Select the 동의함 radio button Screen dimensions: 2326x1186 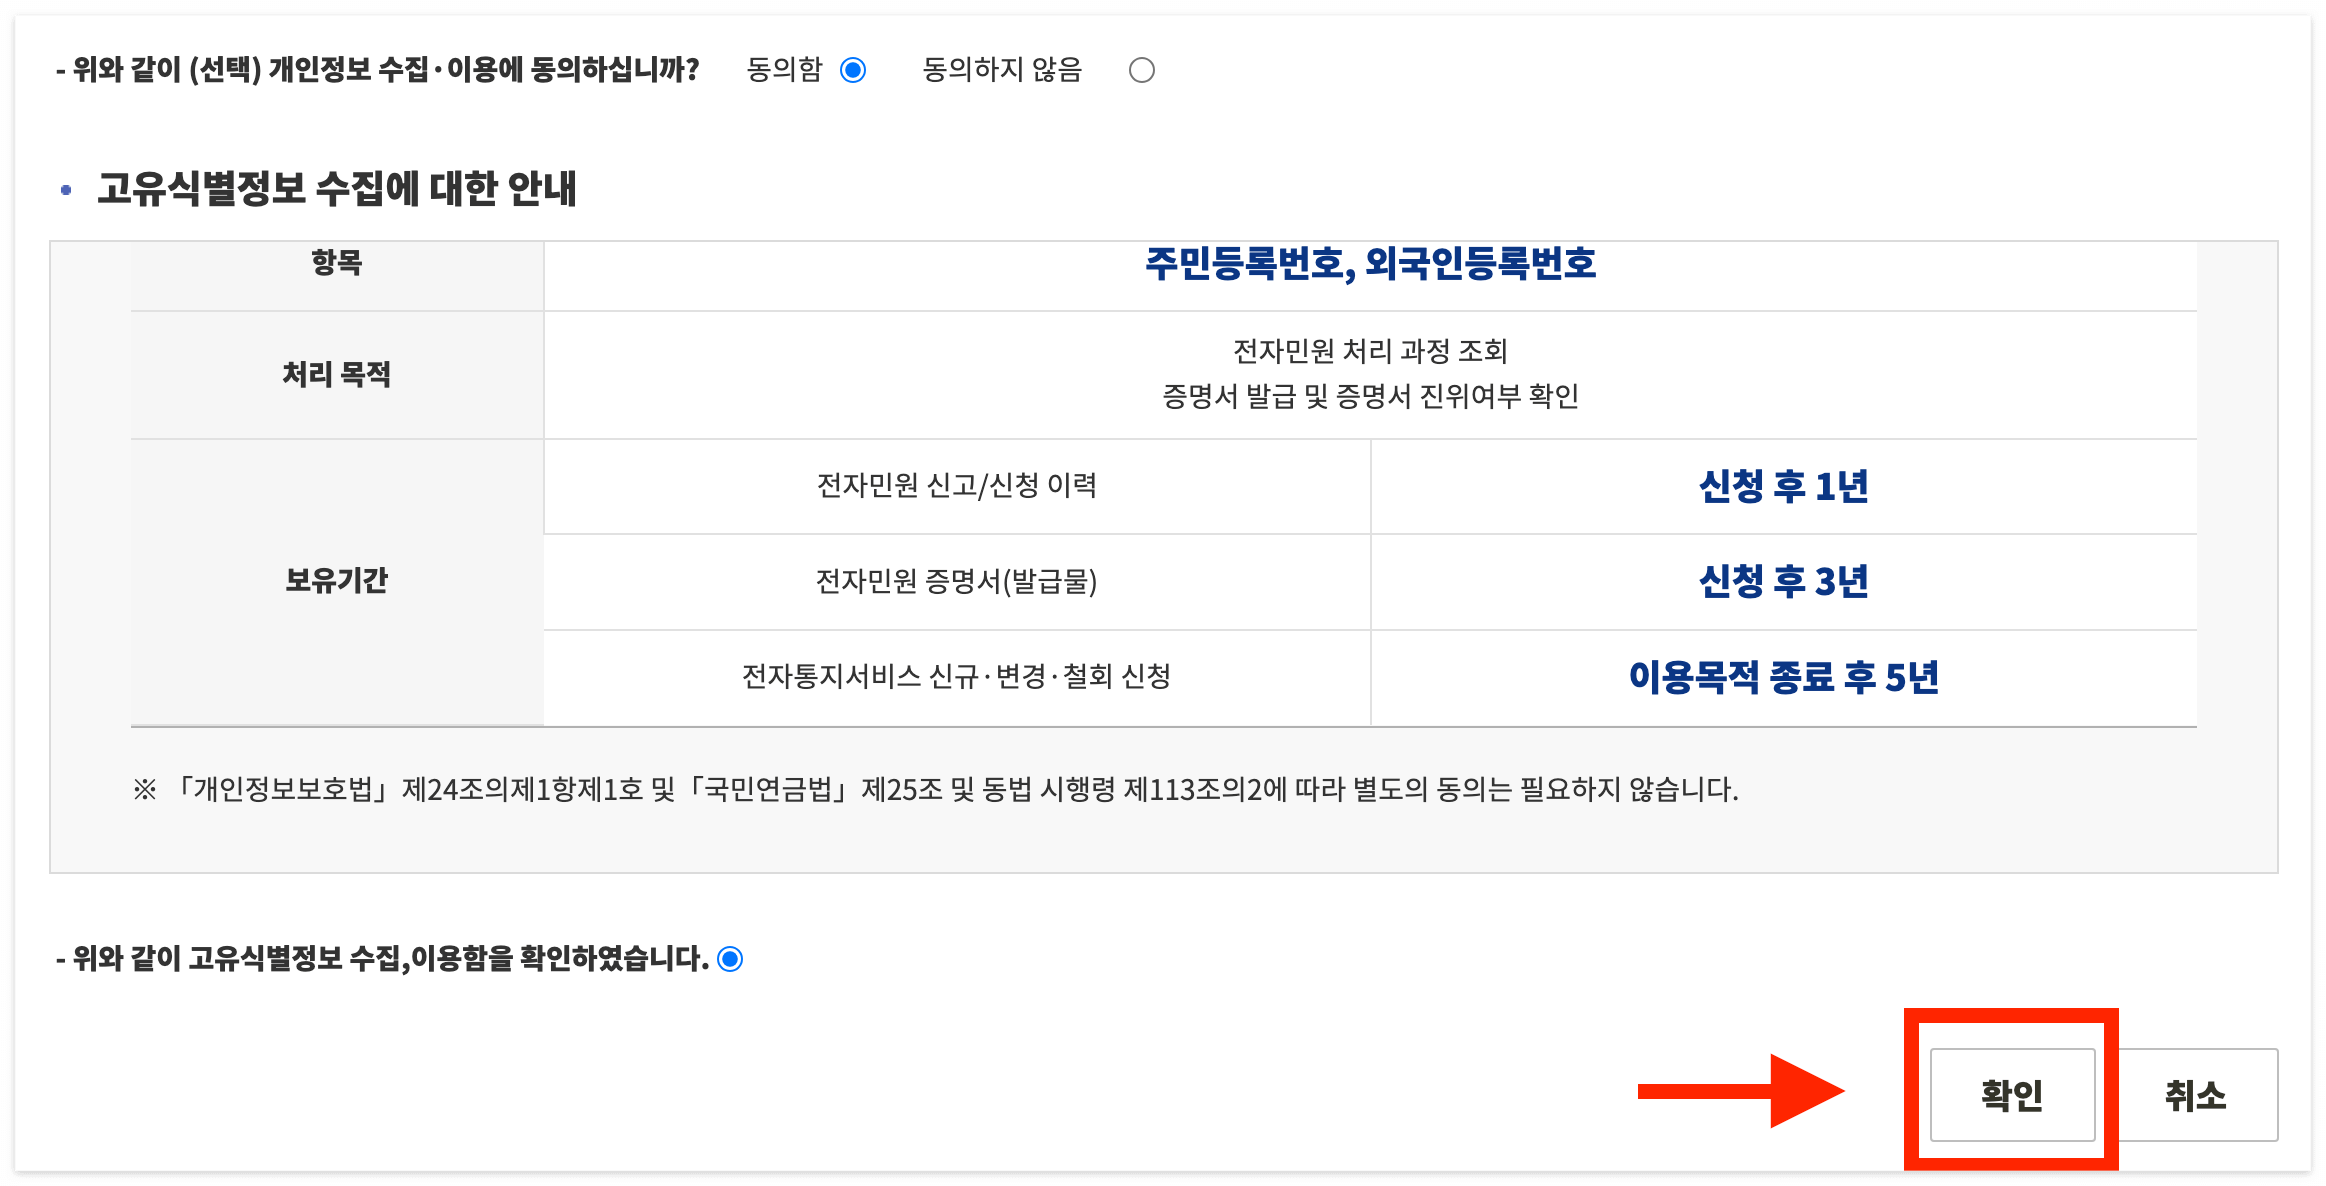[x=853, y=70]
